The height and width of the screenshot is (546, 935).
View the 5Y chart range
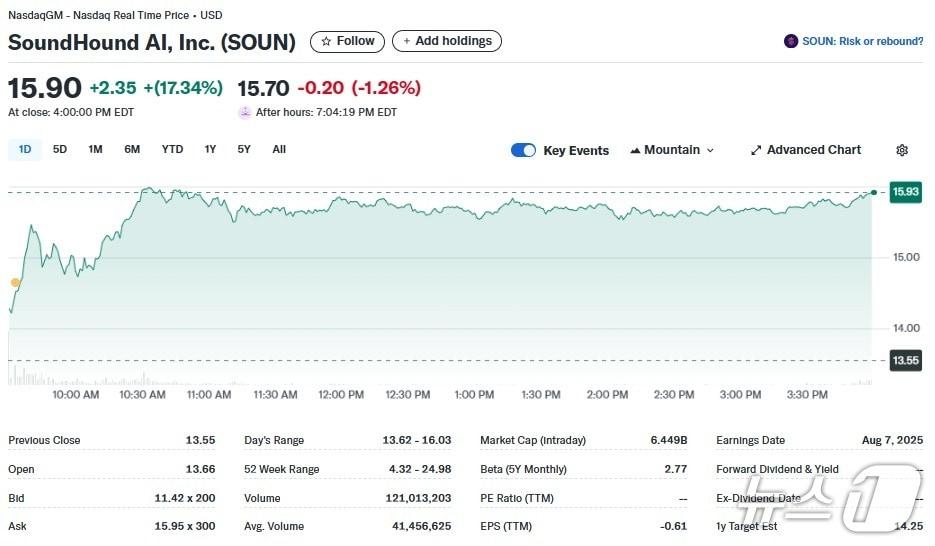[x=244, y=149]
